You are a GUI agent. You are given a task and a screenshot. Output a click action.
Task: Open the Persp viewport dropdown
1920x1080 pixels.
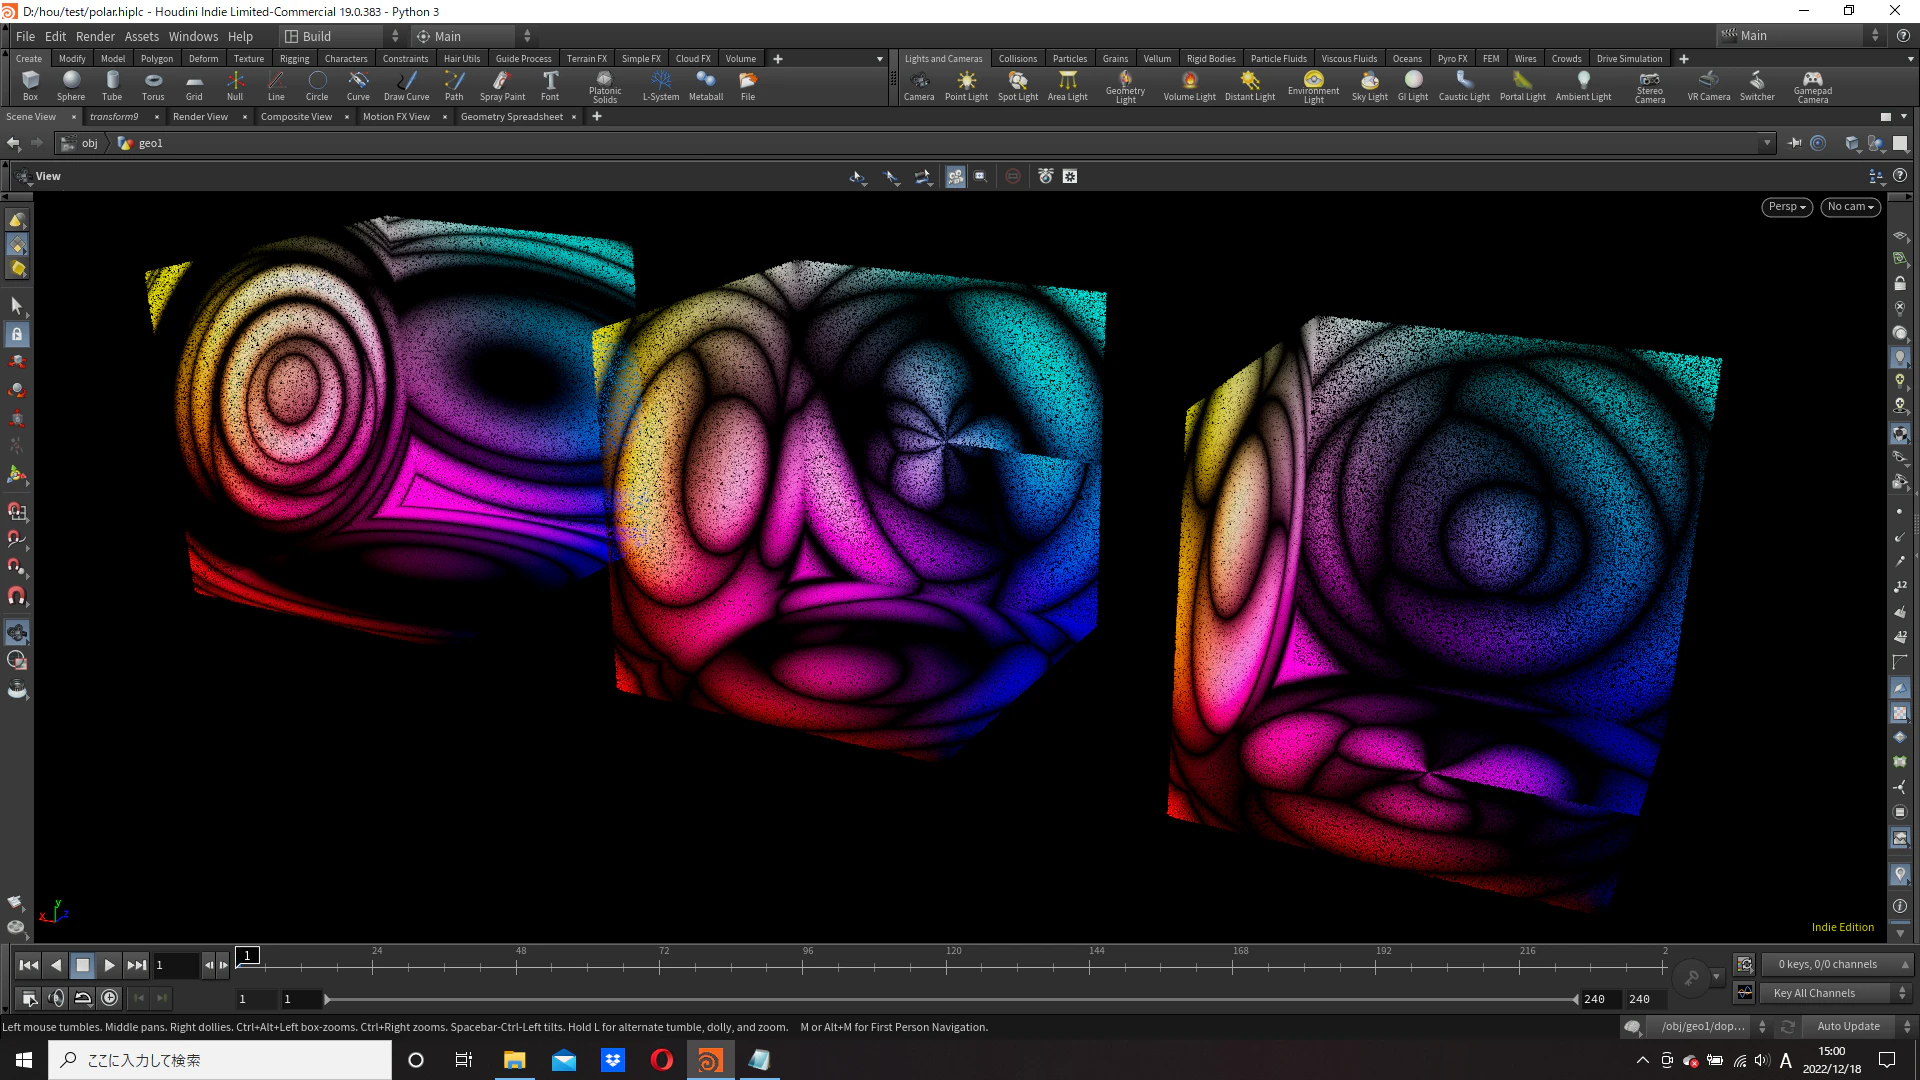pyautogui.click(x=1786, y=207)
